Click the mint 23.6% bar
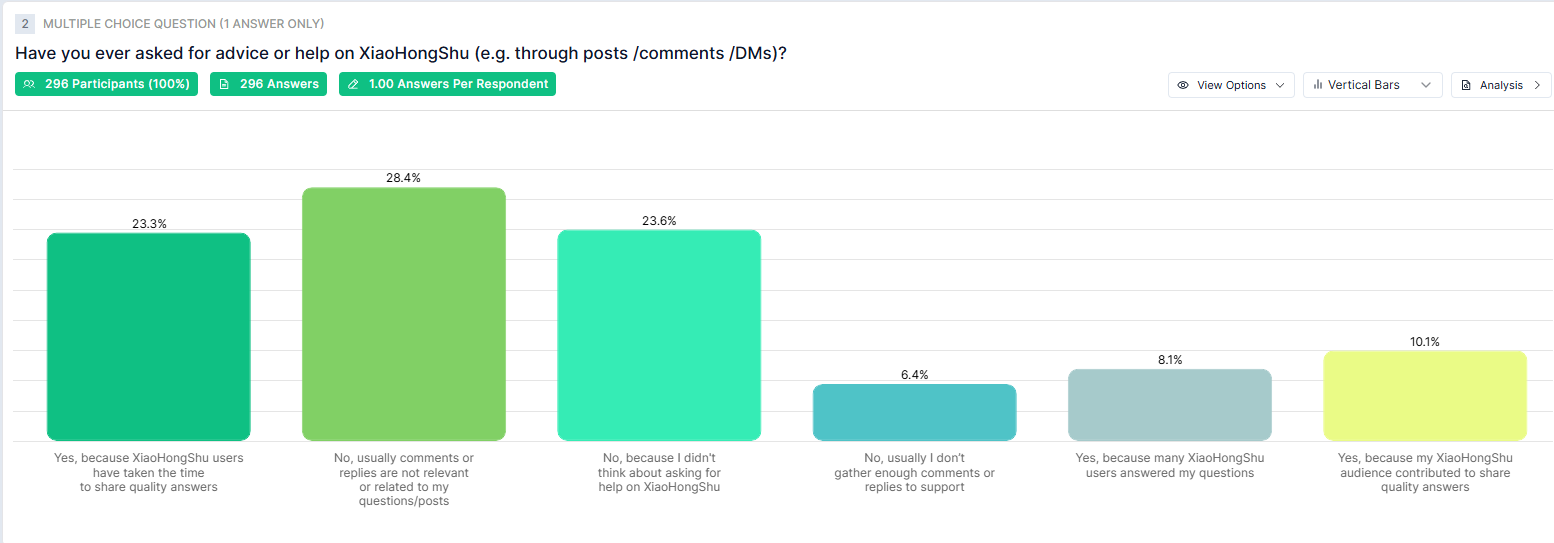The height and width of the screenshot is (543, 1554). coord(659,335)
